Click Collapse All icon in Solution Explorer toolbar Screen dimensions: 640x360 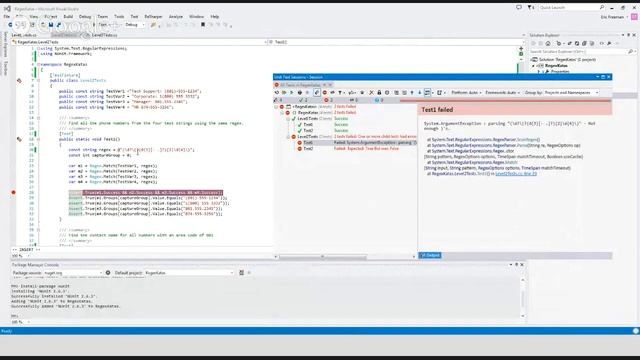tap(584, 43)
